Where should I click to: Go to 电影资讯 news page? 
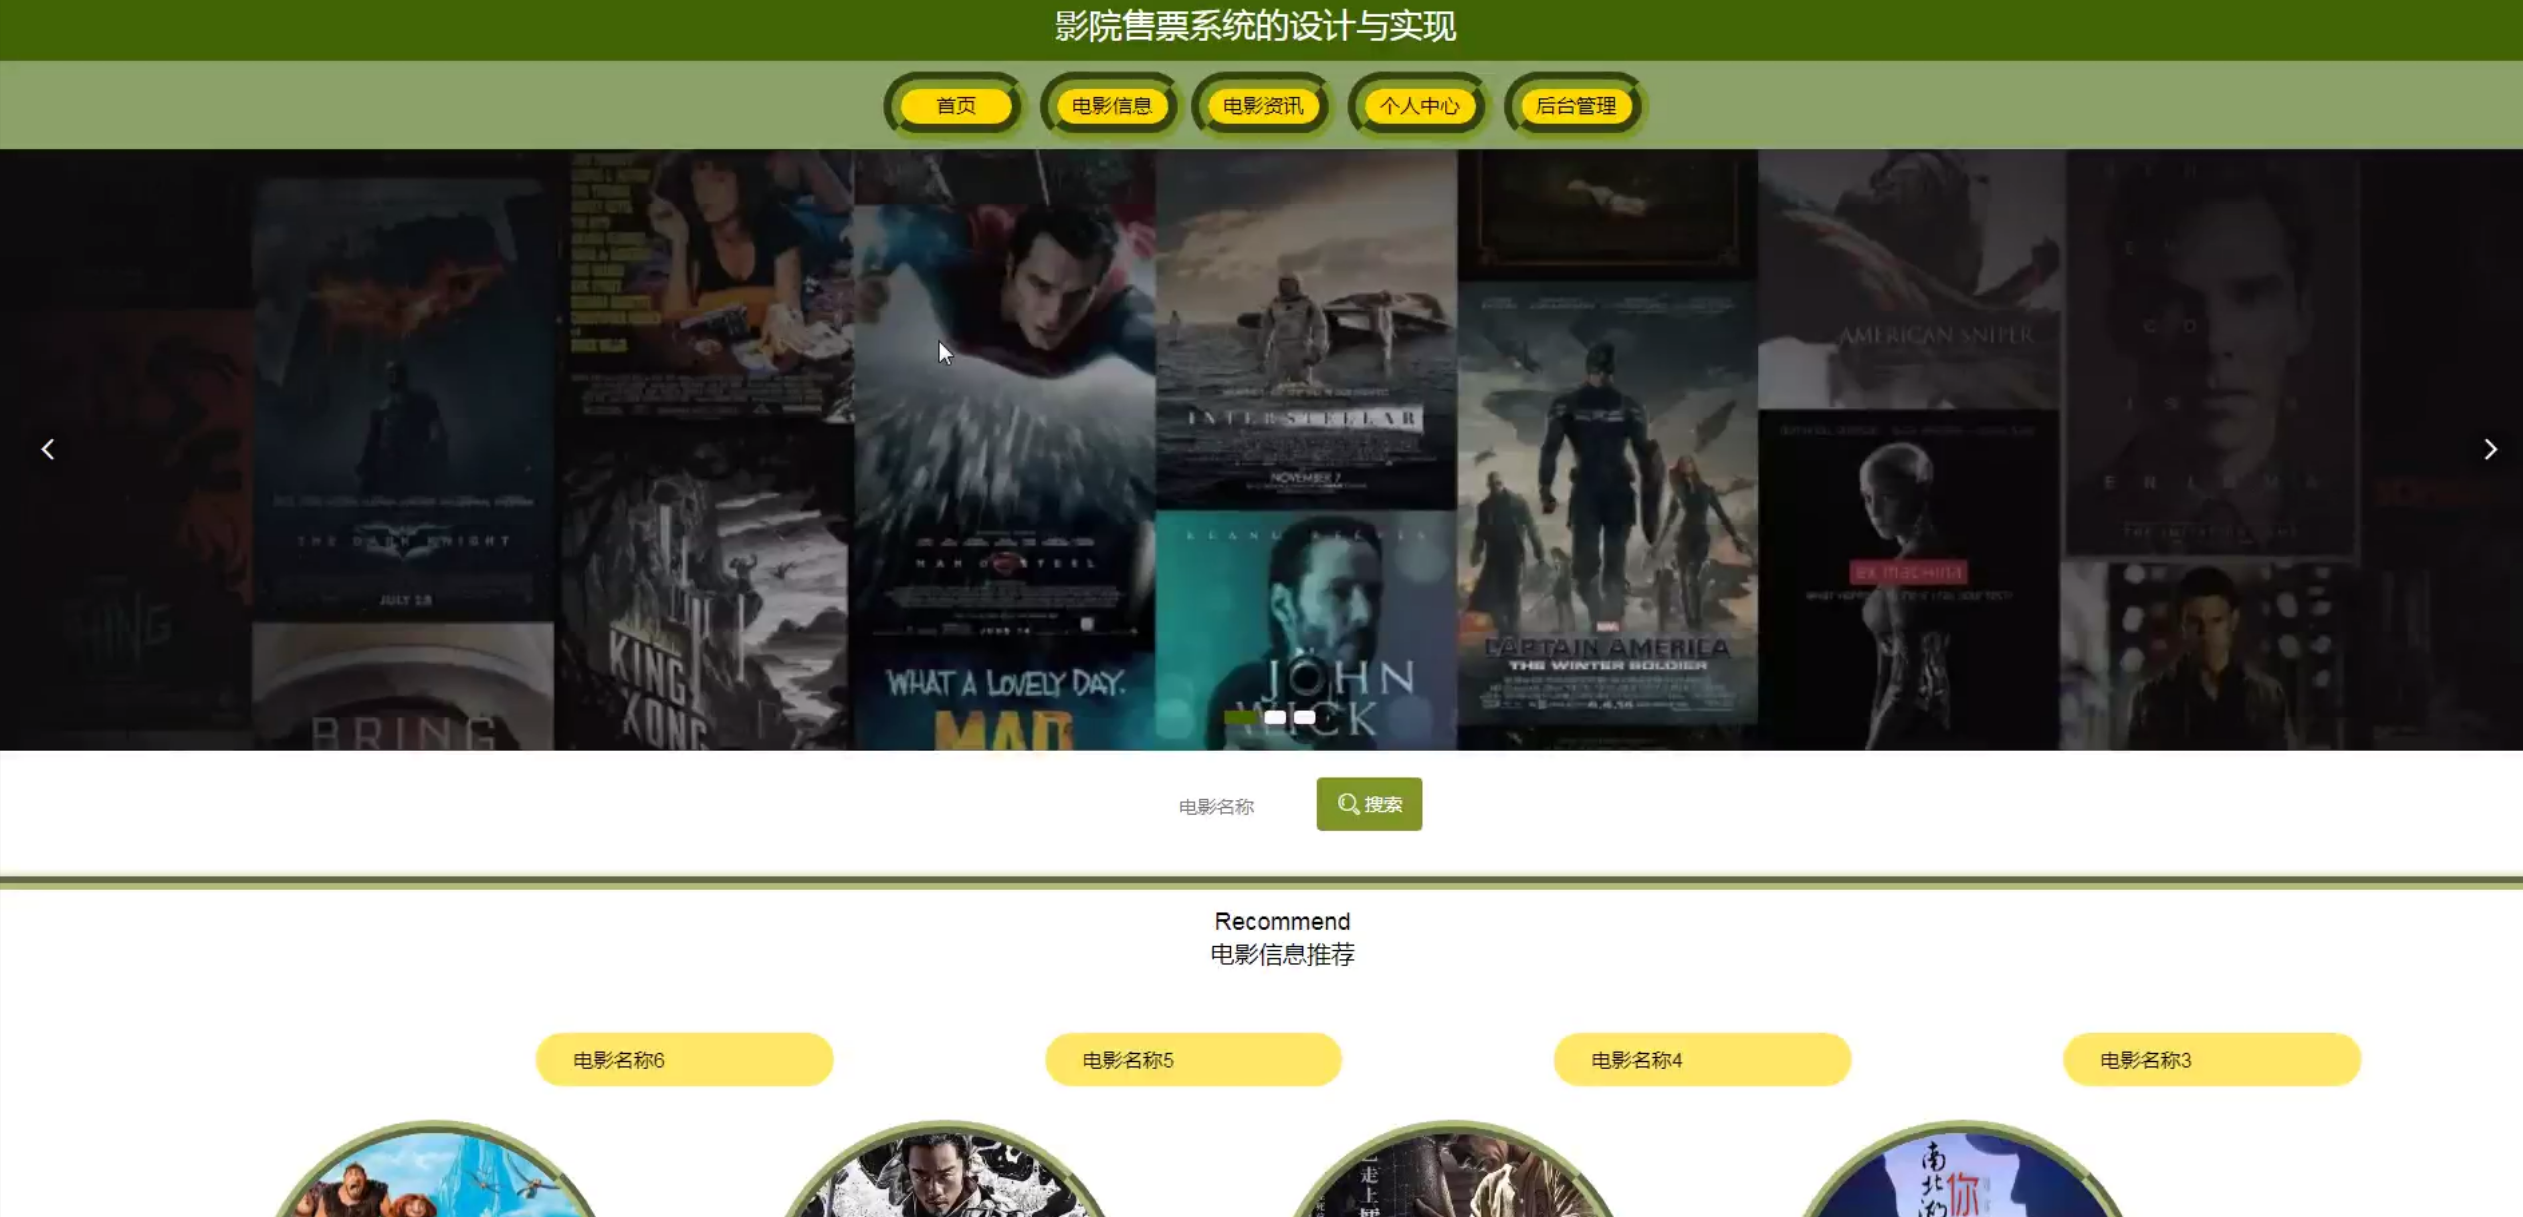pyautogui.click(x=1263, y=106)
